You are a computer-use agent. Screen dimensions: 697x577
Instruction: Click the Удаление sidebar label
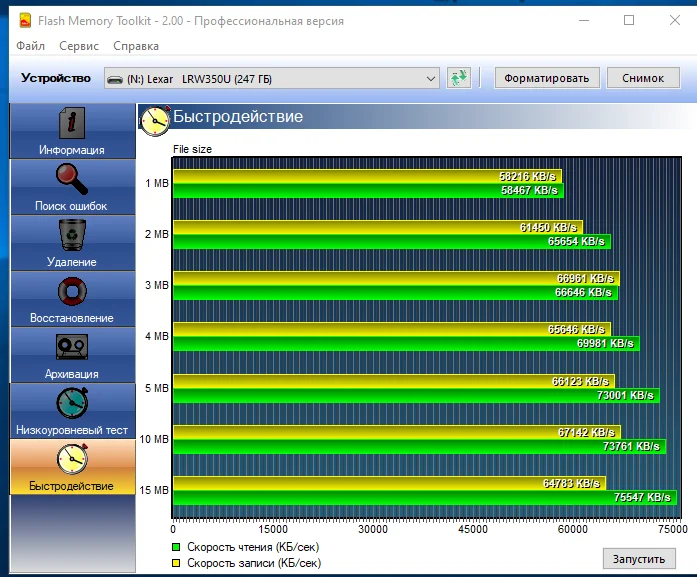72,262
